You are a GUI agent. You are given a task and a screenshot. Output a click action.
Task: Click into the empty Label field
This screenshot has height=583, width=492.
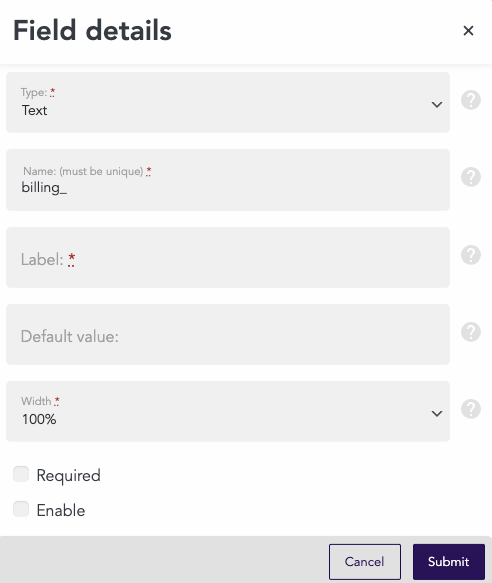tap(228, 257)
